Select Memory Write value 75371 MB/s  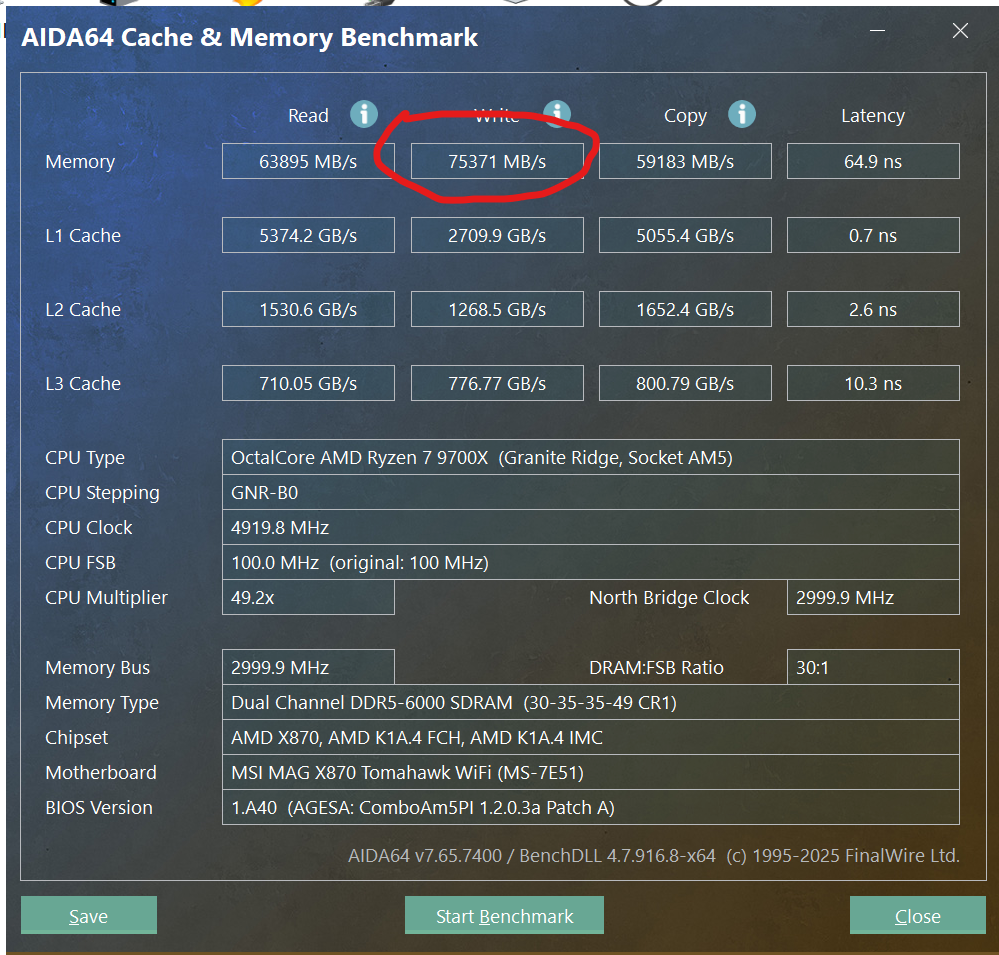tap(497, 161)
